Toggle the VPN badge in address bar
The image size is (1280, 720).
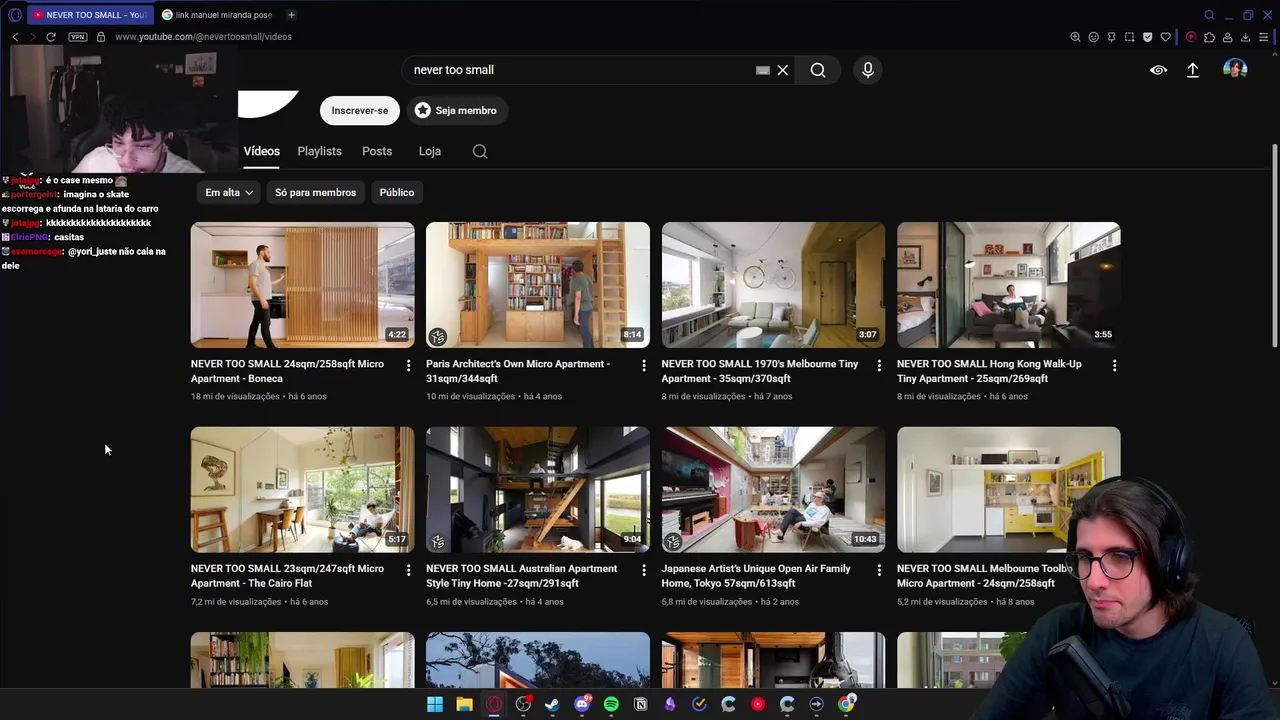(77, 37)
